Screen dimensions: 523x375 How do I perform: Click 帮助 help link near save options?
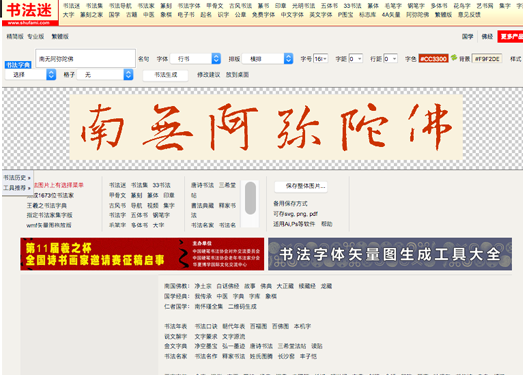(327, 224)
